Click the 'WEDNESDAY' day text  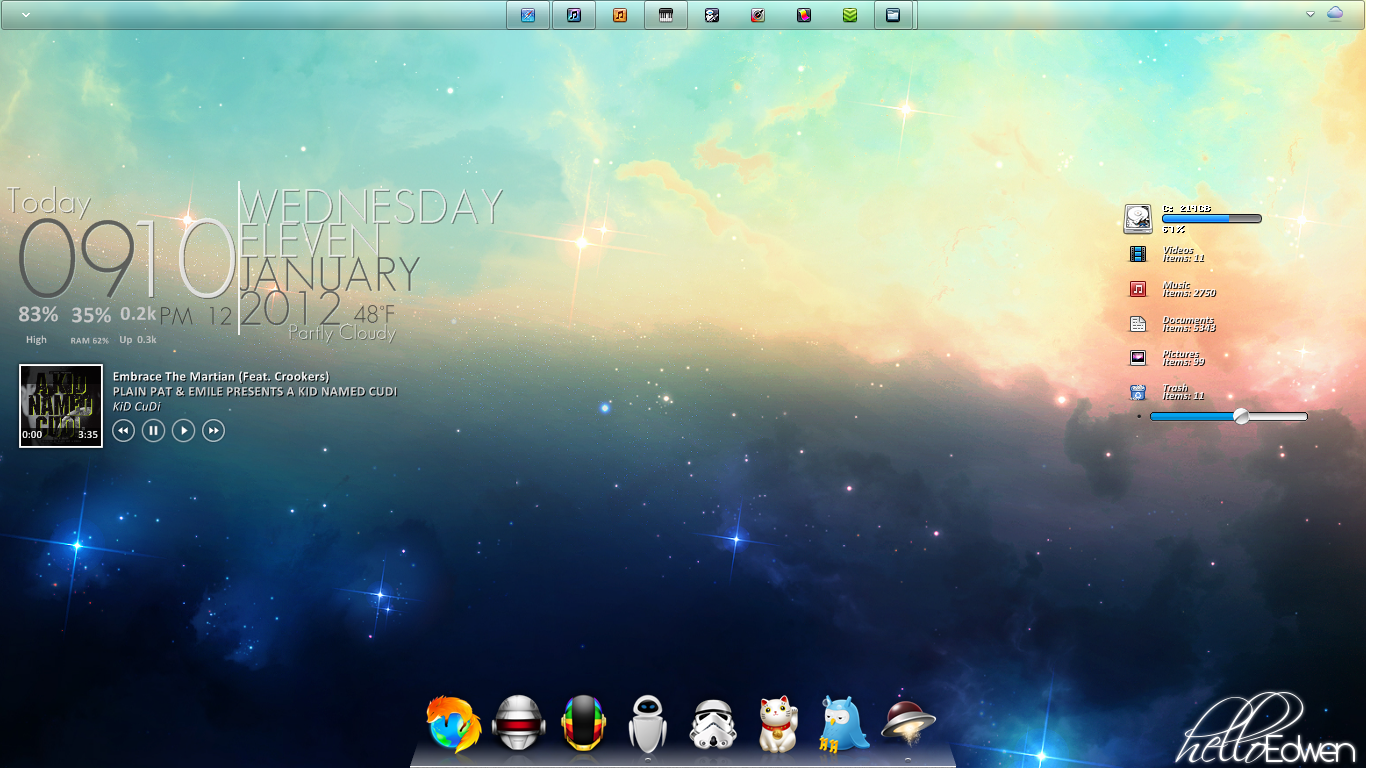[x=370, y=207]
